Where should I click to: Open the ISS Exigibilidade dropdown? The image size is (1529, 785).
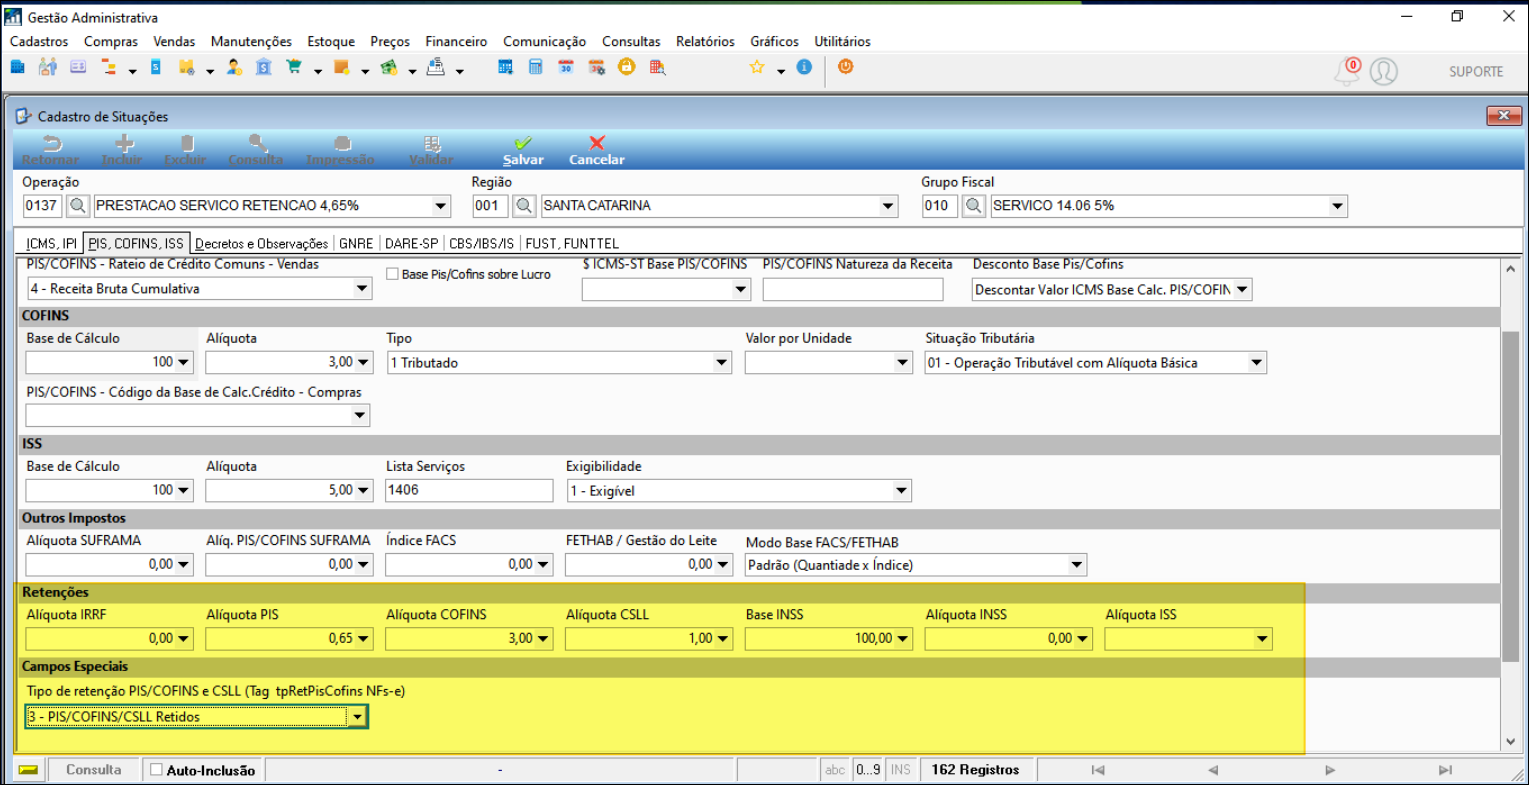click(901, 491)
